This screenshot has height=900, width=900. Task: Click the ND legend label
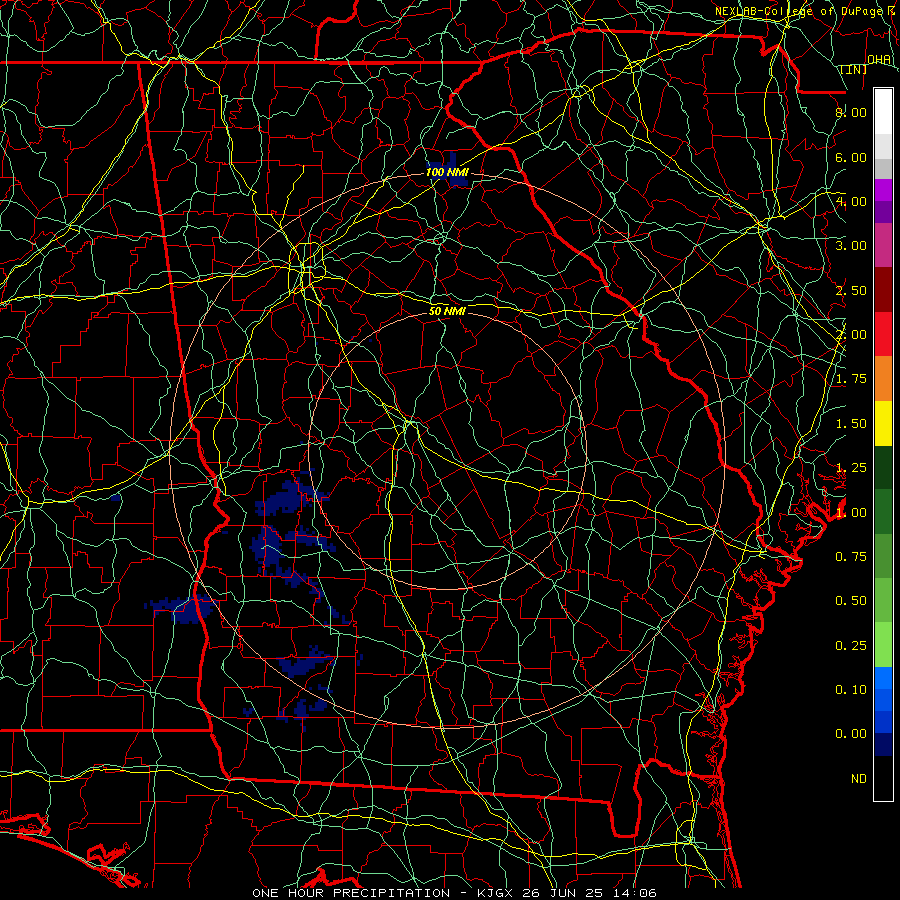(859, 779)
